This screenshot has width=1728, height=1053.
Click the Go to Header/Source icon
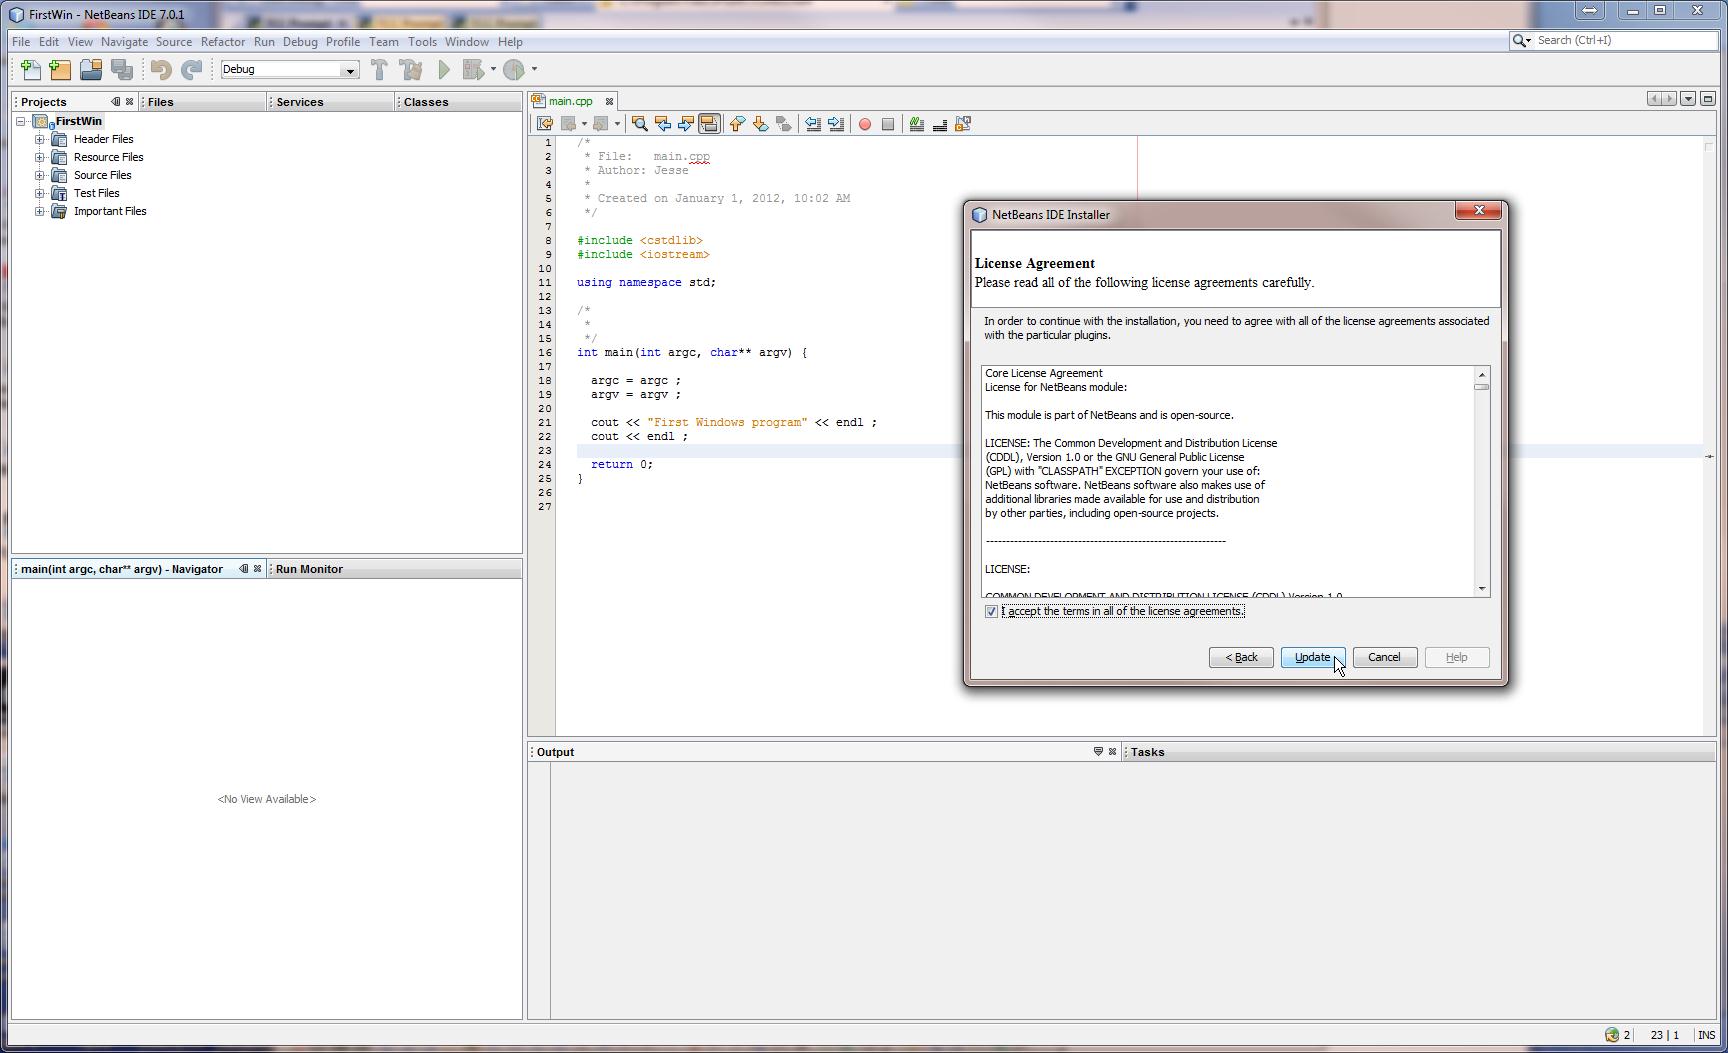[x=963, y=124]
